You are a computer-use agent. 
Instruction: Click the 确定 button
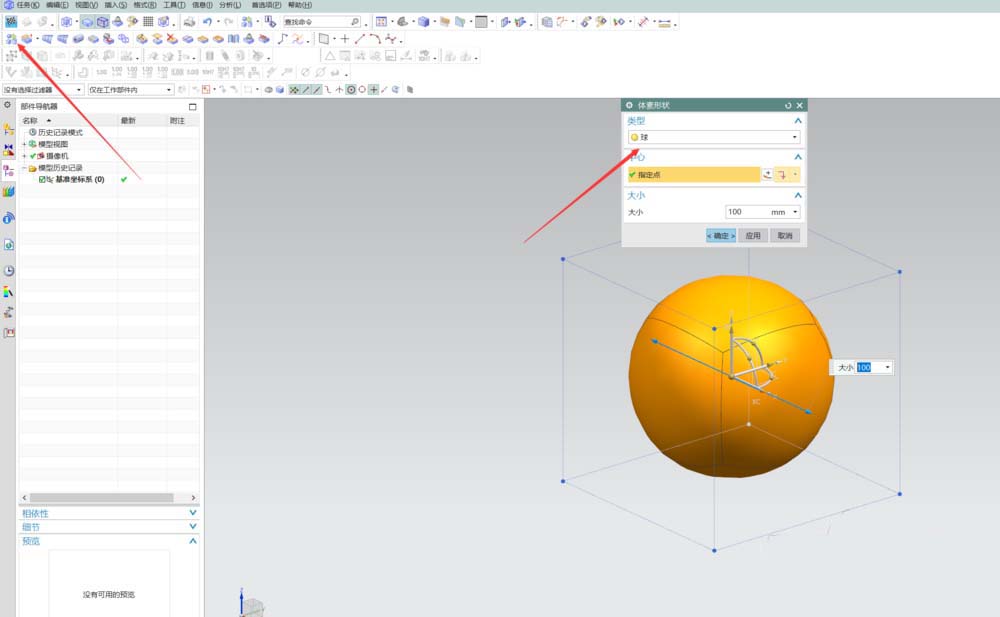coord(720,236)
